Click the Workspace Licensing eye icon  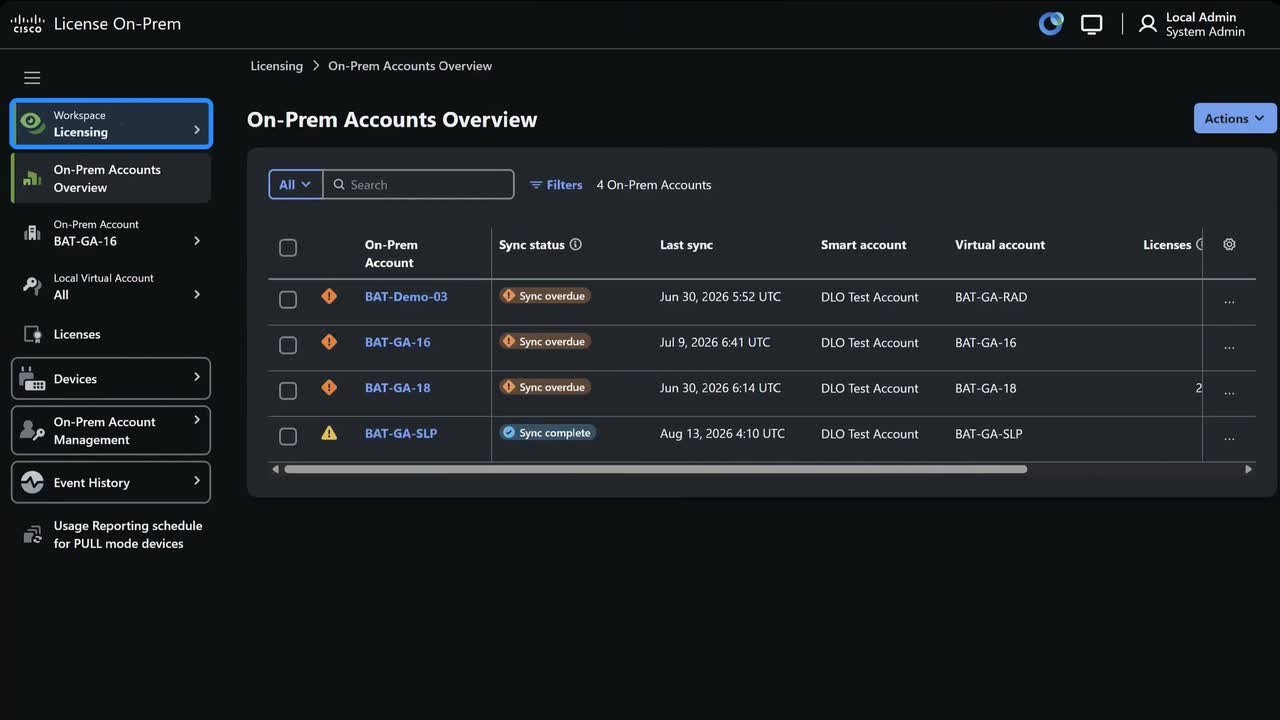coord(32,123)
